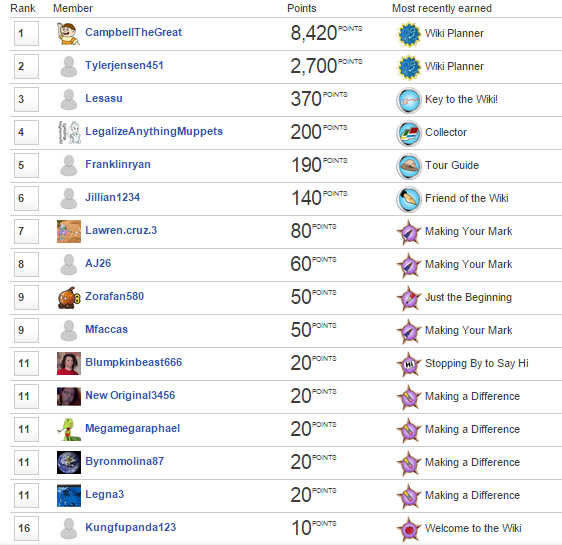The image size is (562, 545).
Task: Open CampbellTheGreat's profile link
Action: (133, 32)
